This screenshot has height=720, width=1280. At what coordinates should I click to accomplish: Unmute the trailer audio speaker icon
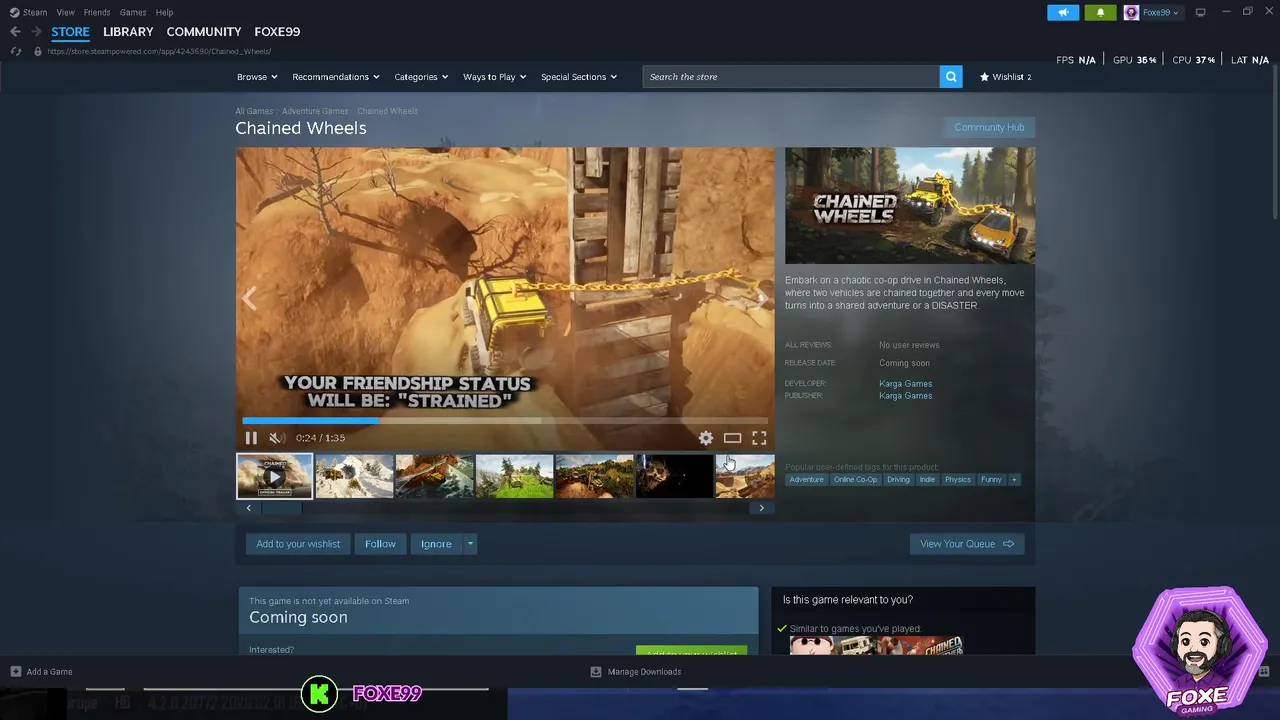point(276,438)
